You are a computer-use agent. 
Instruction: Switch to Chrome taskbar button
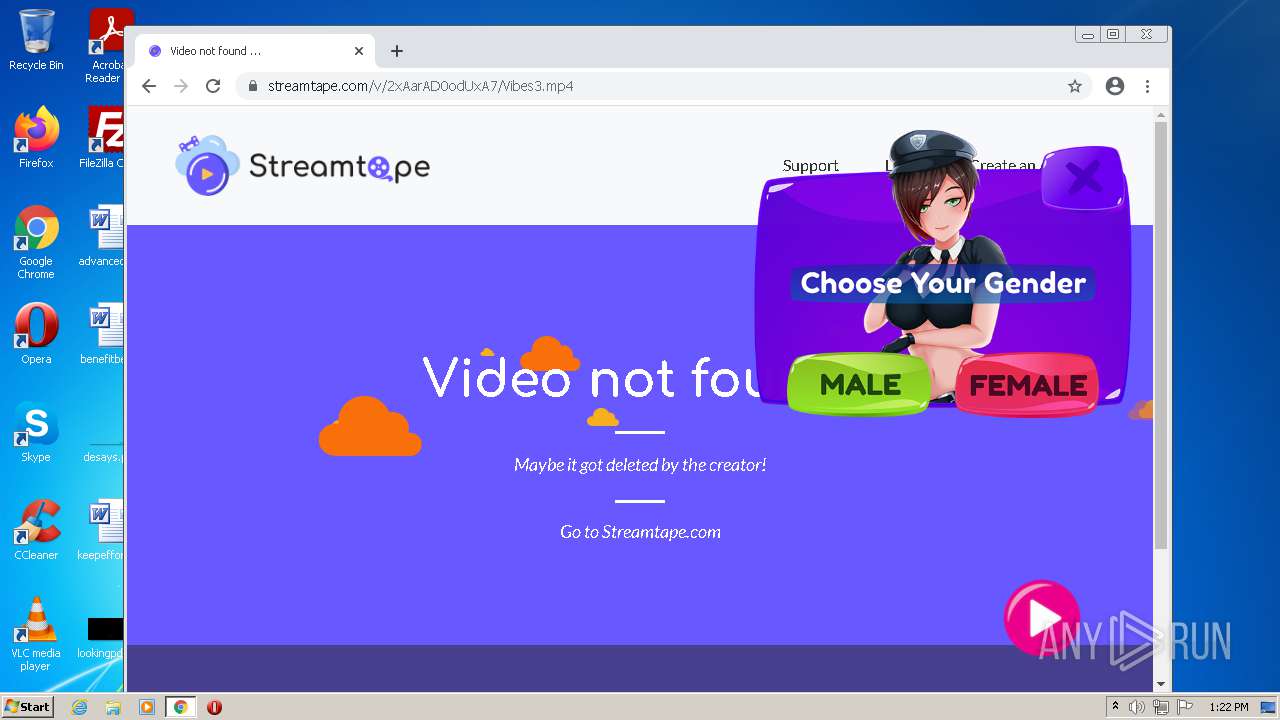[x=180, y=707]
